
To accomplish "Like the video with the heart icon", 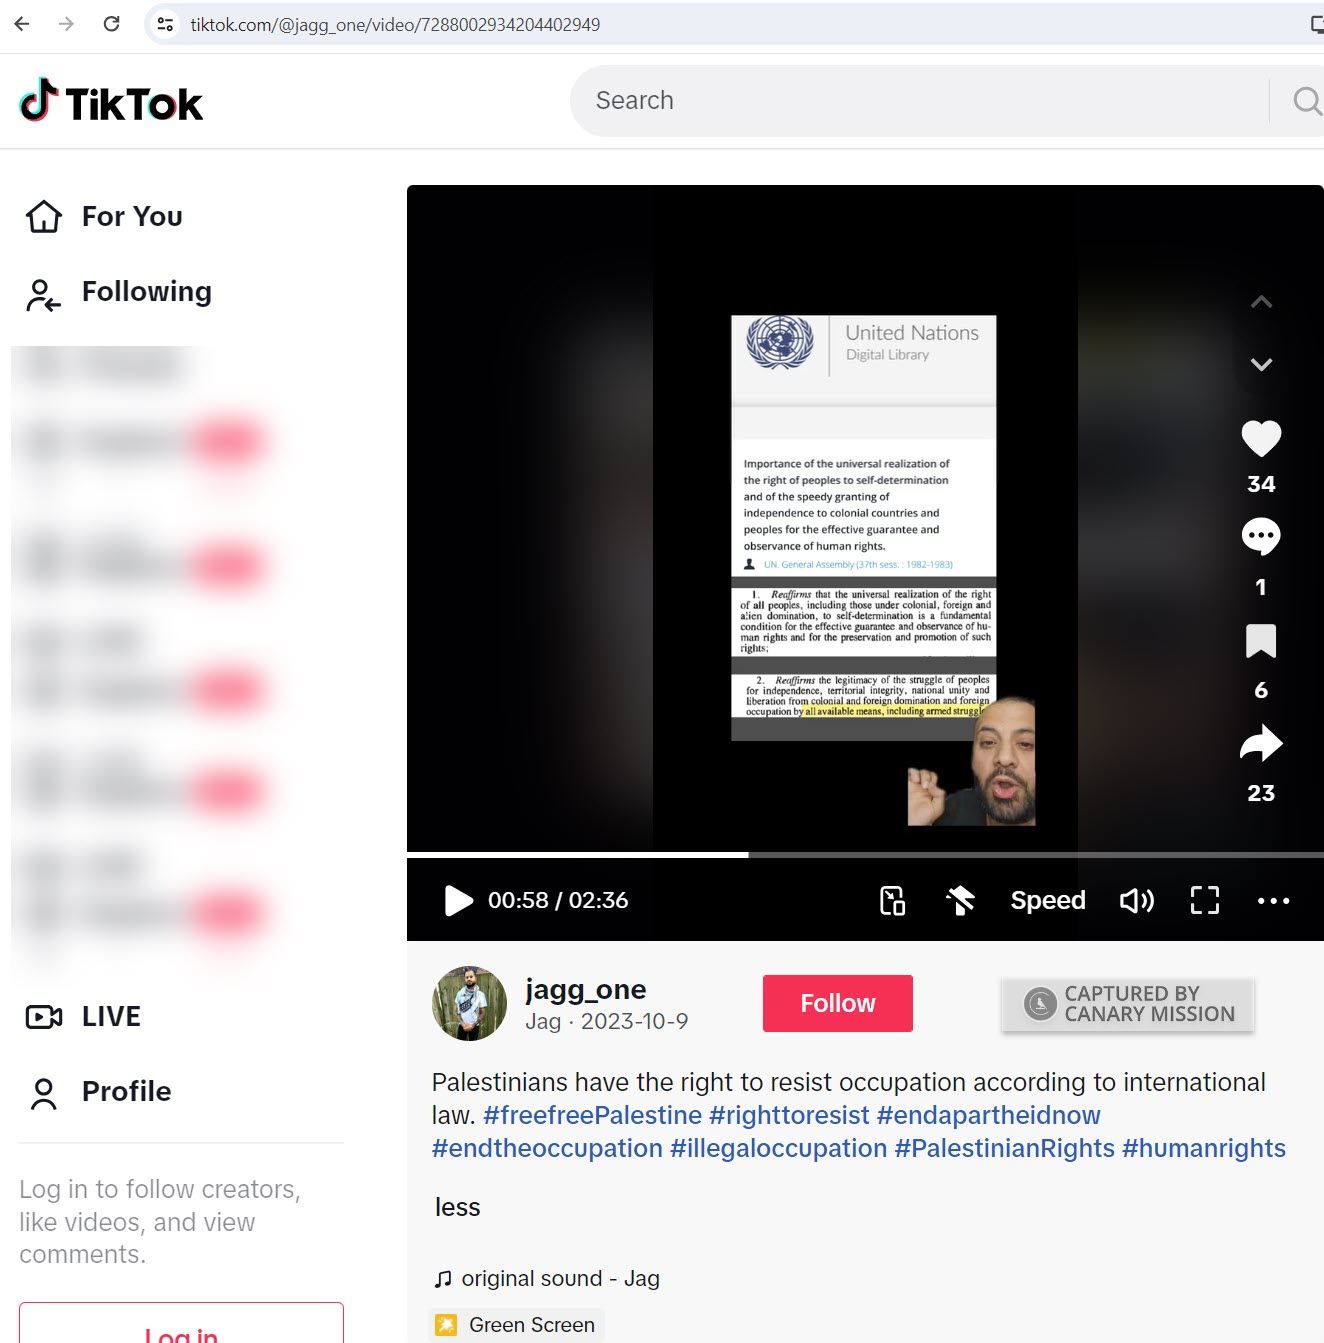I will pos(1261,439).
